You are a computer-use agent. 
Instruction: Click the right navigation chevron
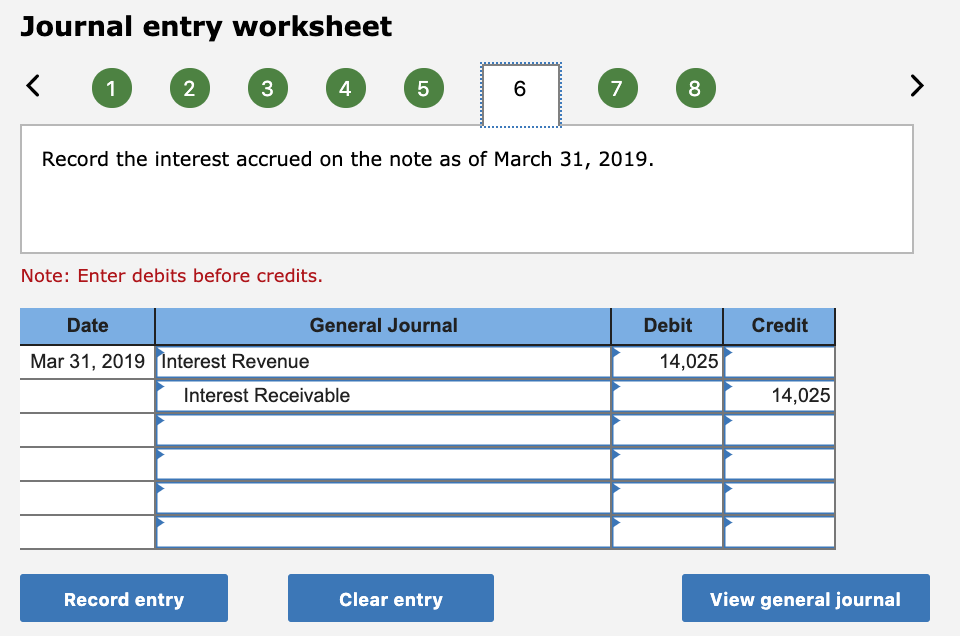pyautogui.click(x=916, y=86)
